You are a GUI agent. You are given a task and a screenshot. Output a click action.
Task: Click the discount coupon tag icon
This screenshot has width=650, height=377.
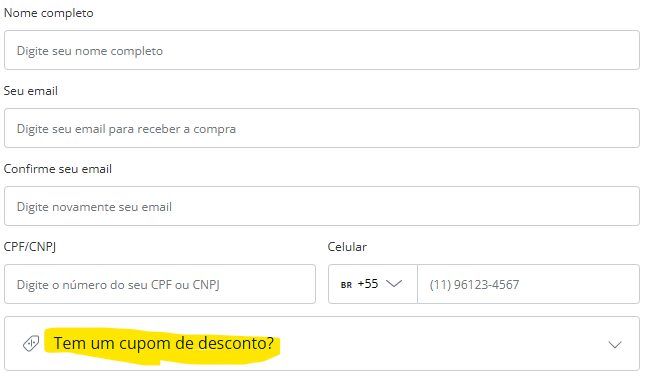[x=31, y=343]
